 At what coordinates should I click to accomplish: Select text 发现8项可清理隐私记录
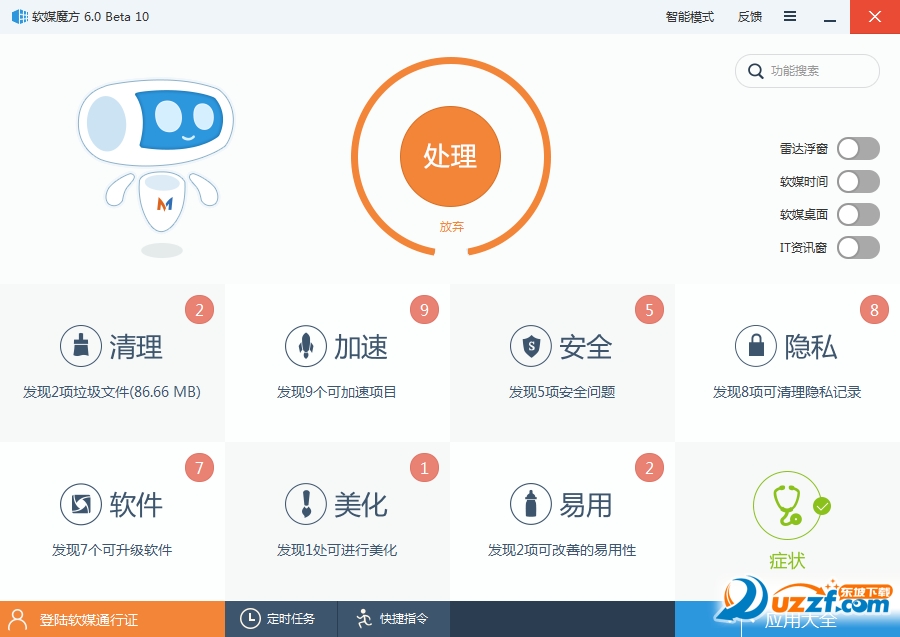[787, 392]
